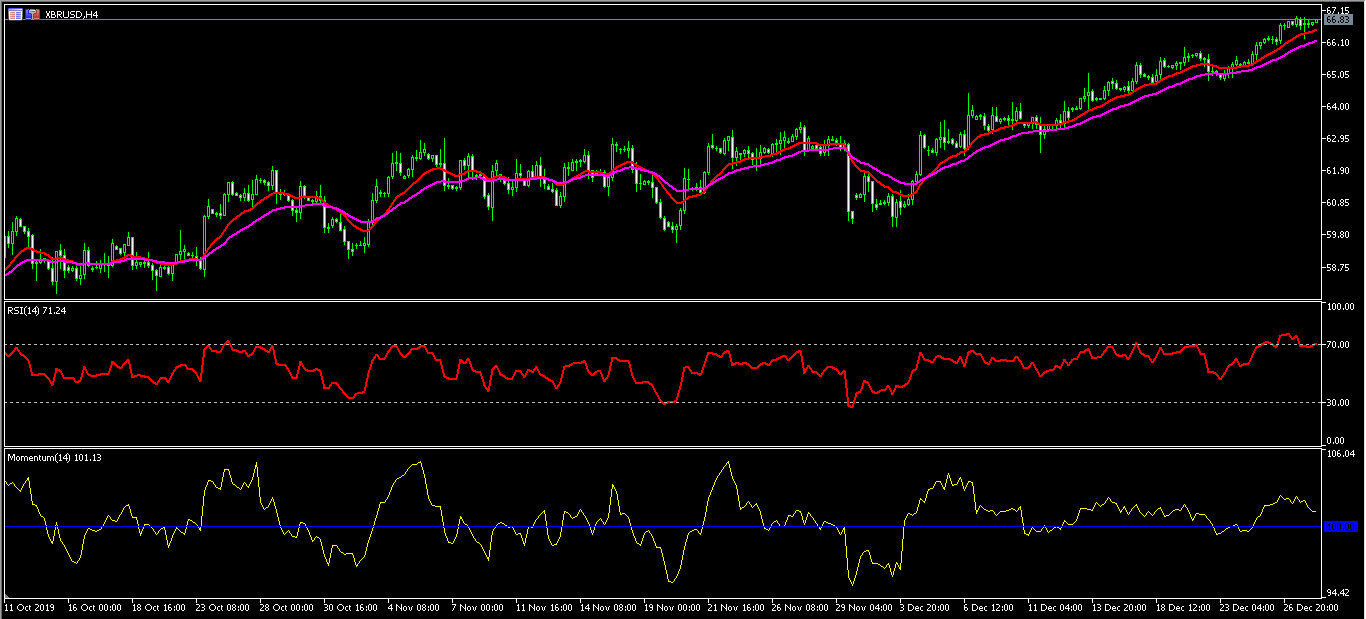Screen dimensions: 1366x619
Task: Click the 66.10 price scale value
Action: [1337, 42]
